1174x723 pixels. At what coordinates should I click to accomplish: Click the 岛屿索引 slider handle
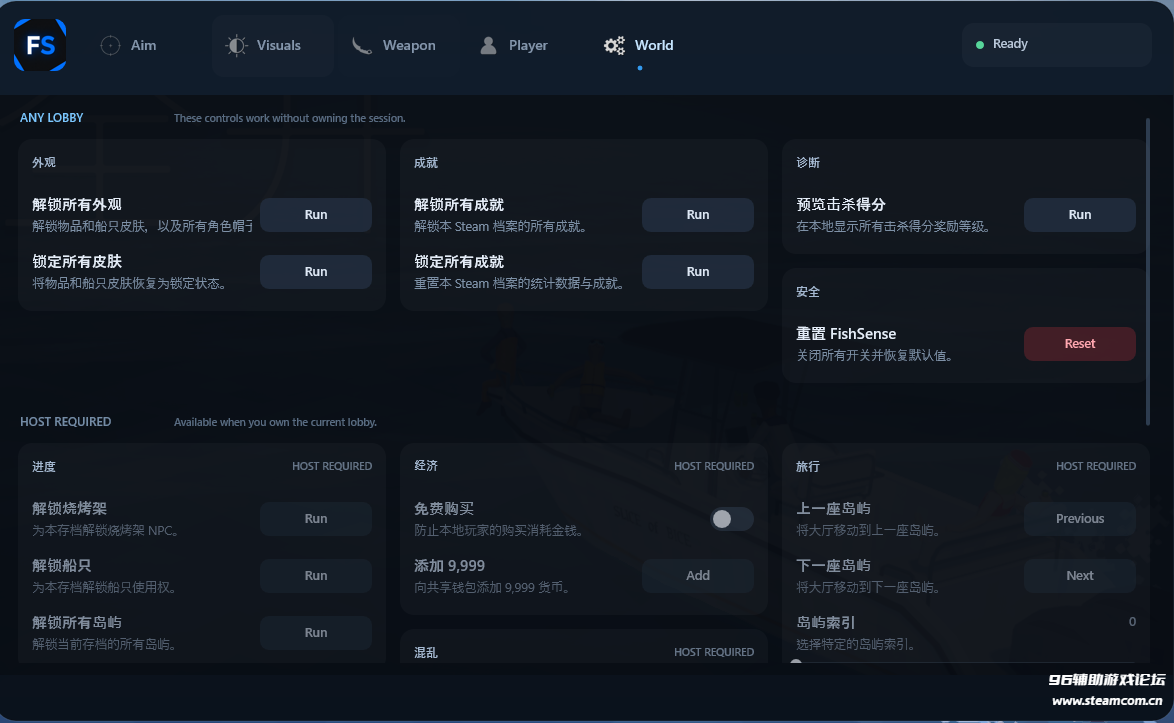[x=796, y=662]
